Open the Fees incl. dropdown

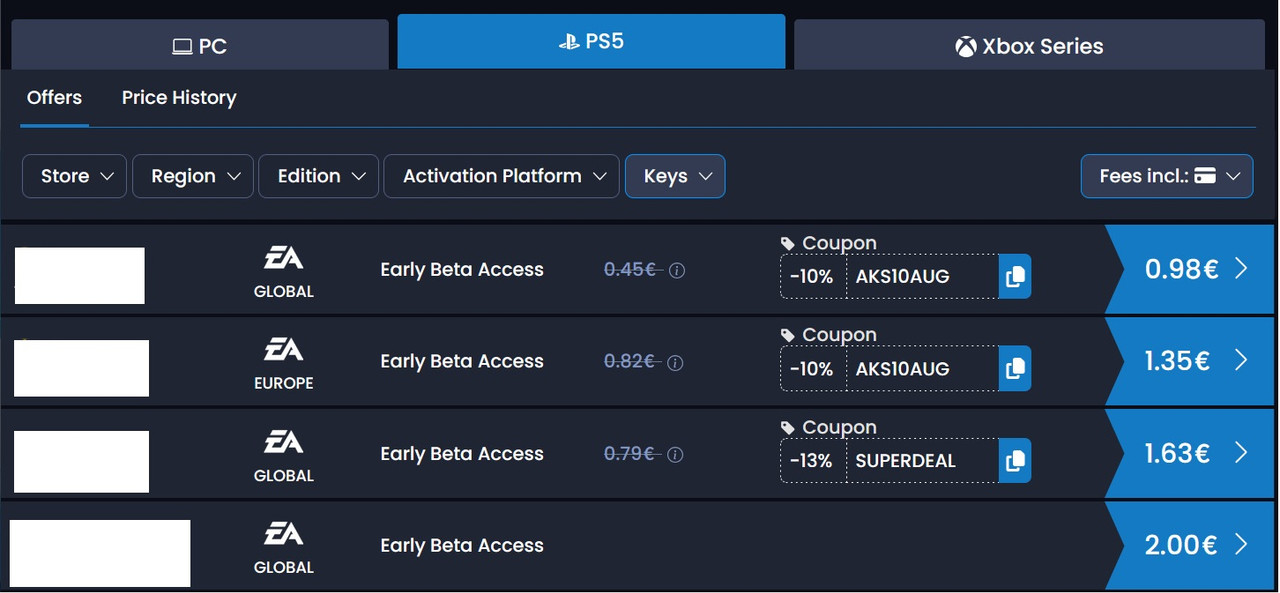tap(1167, 176)
